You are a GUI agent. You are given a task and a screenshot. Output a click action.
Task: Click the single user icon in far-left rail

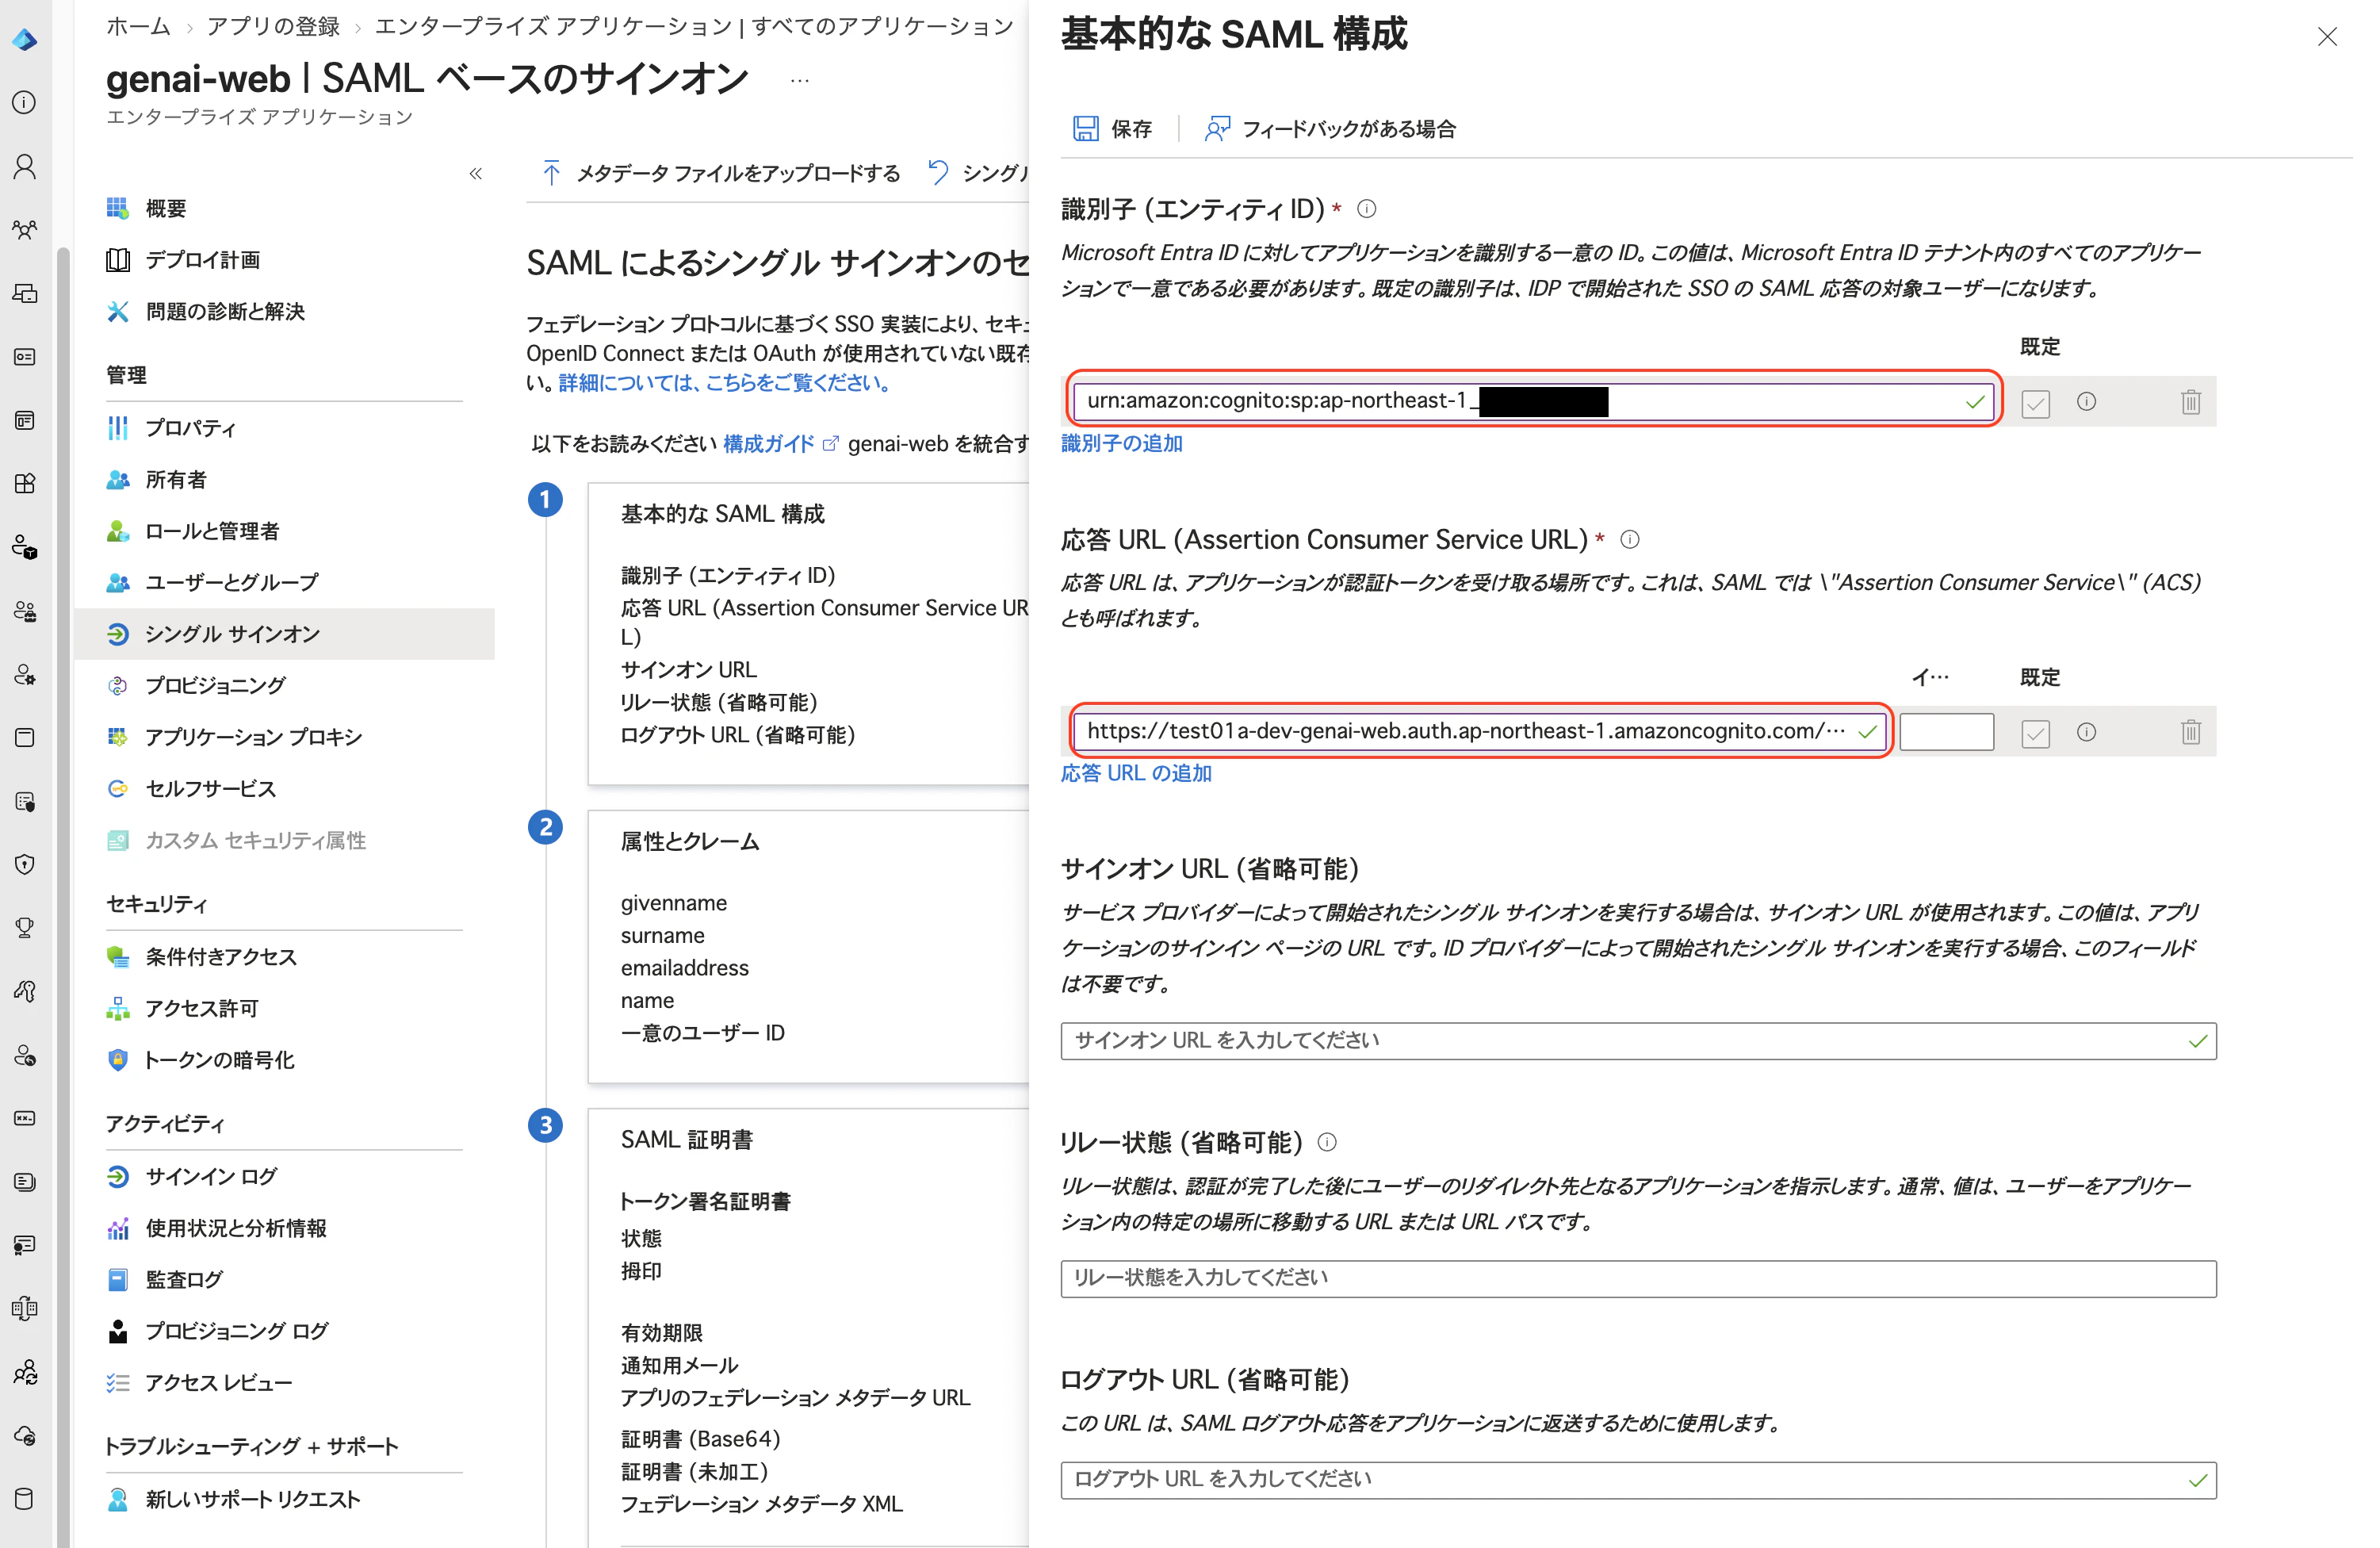25,166
